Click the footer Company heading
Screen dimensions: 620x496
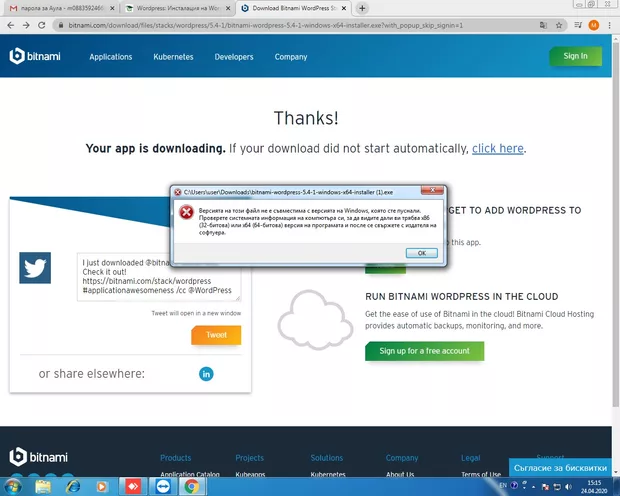pyautogui.click(x=402, y=458)
